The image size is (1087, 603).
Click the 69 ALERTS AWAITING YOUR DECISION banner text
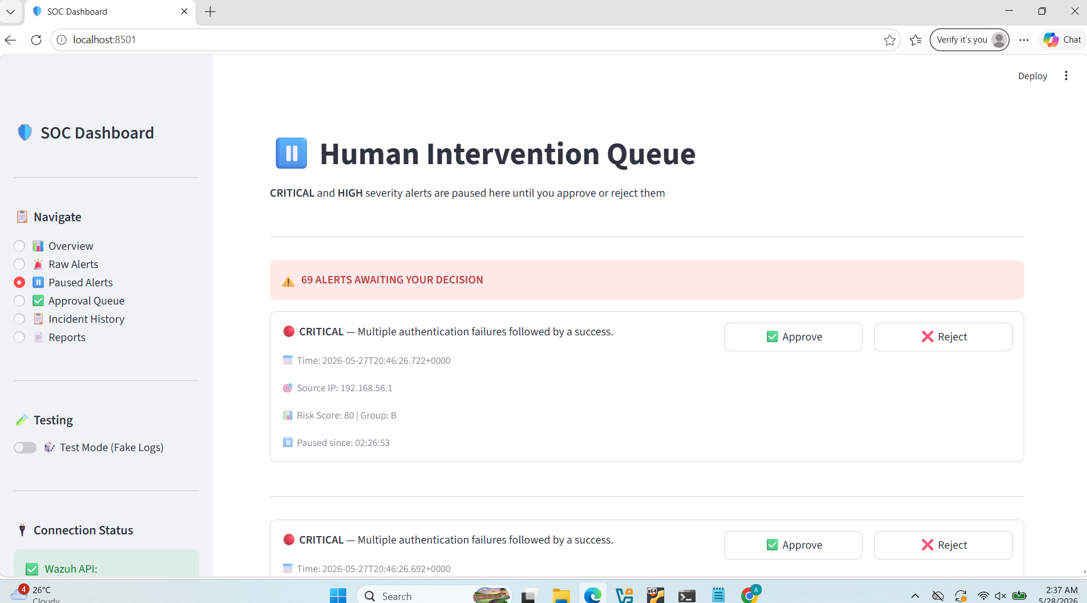pyautogui.click(x=392, y=280)
